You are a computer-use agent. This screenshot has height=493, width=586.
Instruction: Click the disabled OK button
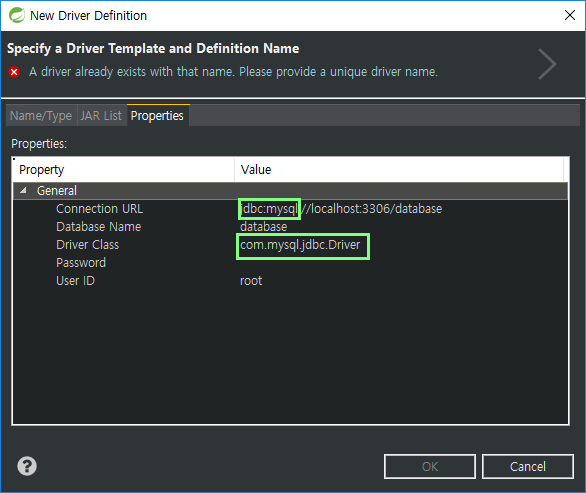(430, 466)
